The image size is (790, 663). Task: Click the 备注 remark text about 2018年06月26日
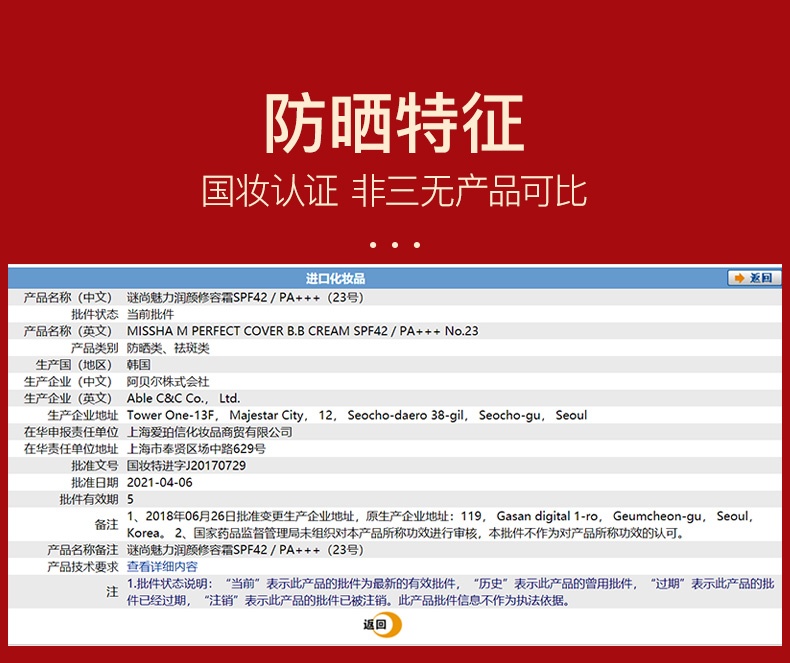439,524
